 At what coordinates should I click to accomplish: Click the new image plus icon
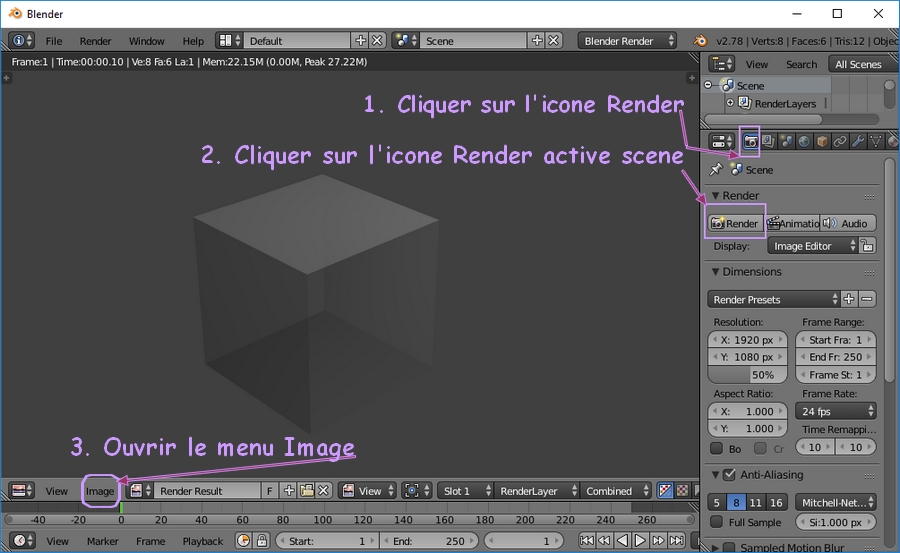coord(289,491)
